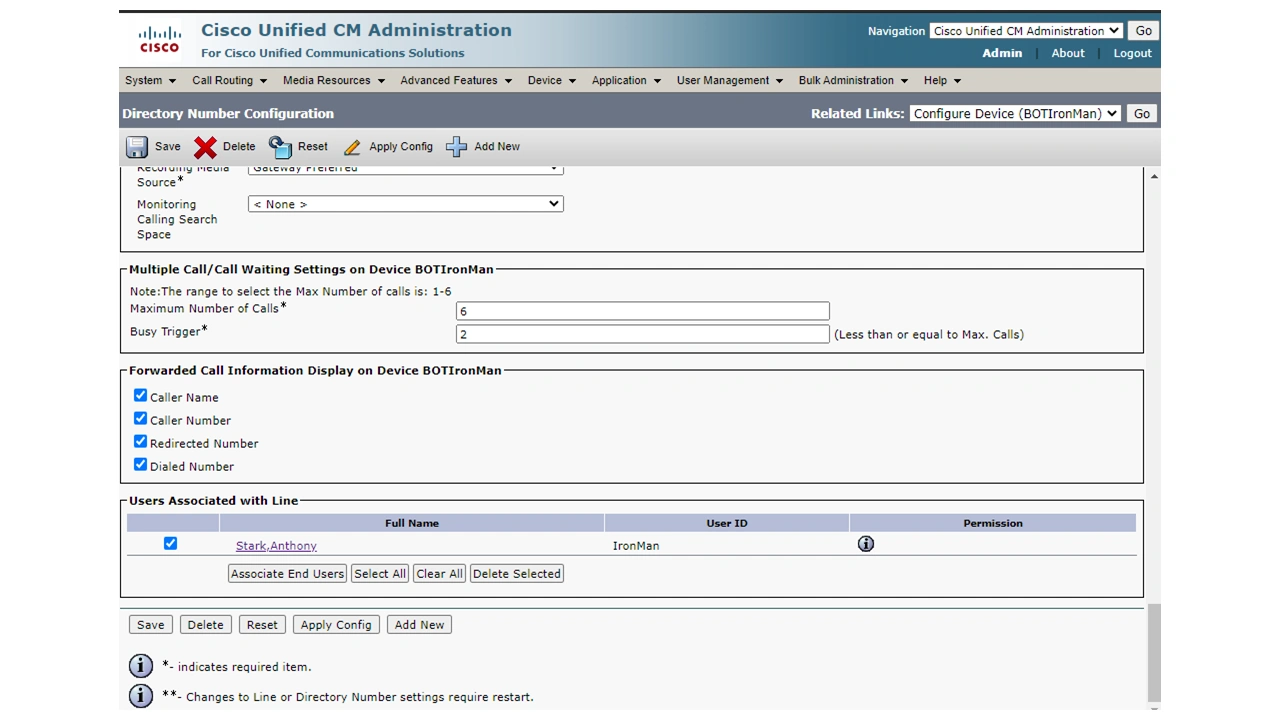The width and height of the screenshot is (1280, 720).
Task: Click the bottom Reset button
Action: tap(262, 625)
